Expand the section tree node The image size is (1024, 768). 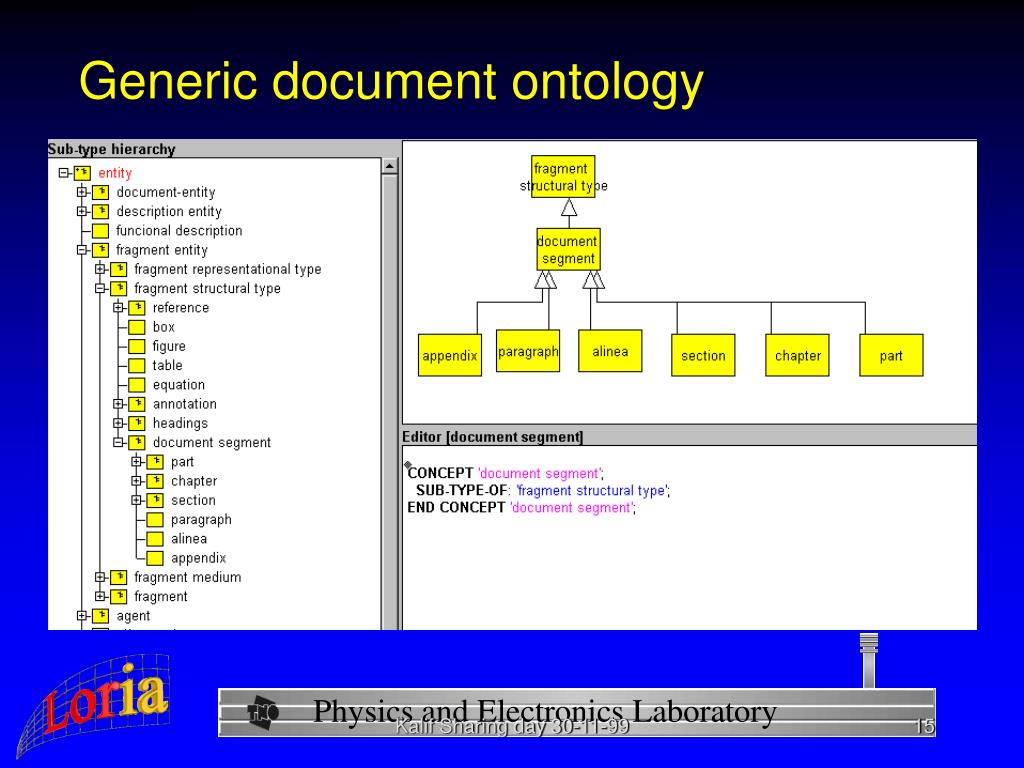click(136, 500)
